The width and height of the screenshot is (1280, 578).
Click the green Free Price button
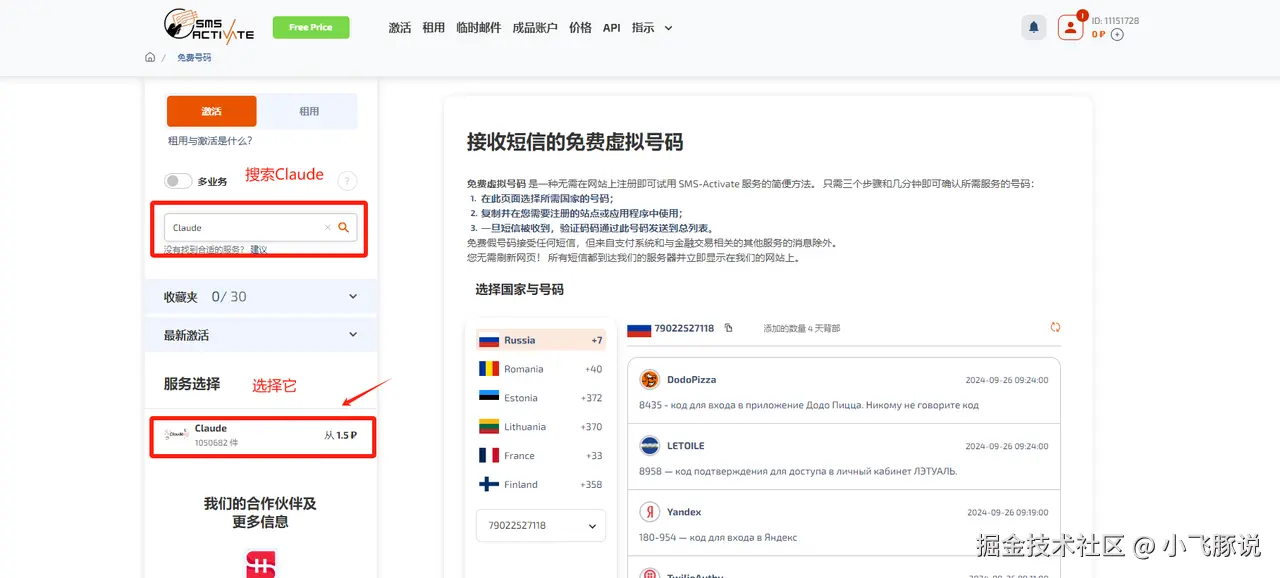tap(311, 27)
